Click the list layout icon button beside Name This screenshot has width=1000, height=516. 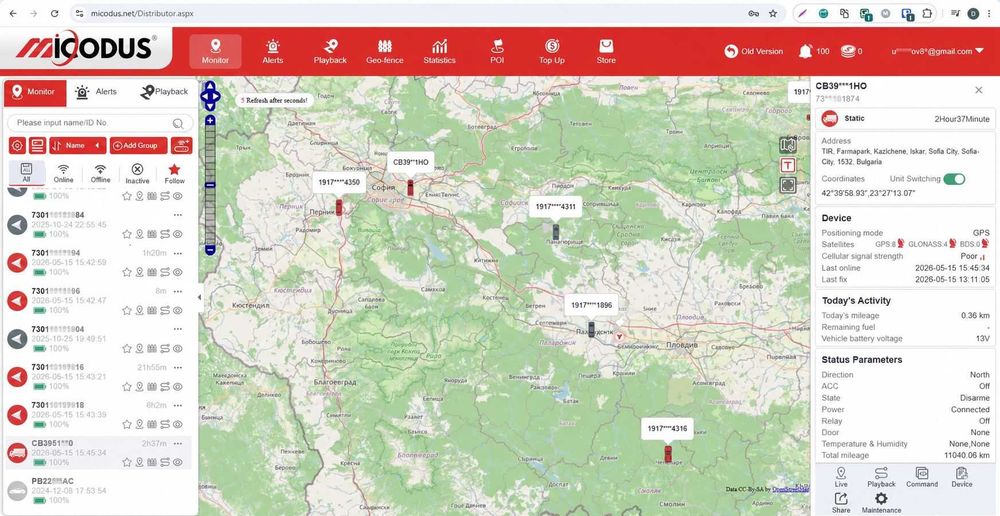[37, 145]
